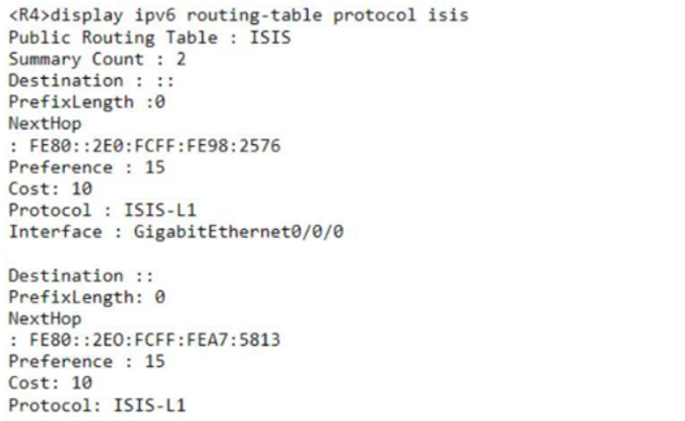The height and width of the screenshot is (421, 685).
Task: Click the second Destination :: line
Action: point(81,276)
